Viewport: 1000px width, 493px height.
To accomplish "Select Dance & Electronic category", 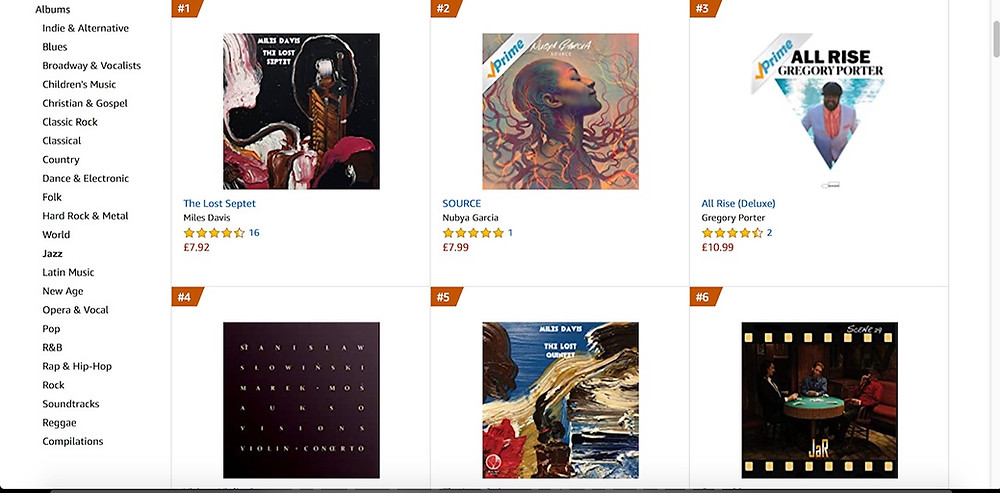I will click(85, 179).
